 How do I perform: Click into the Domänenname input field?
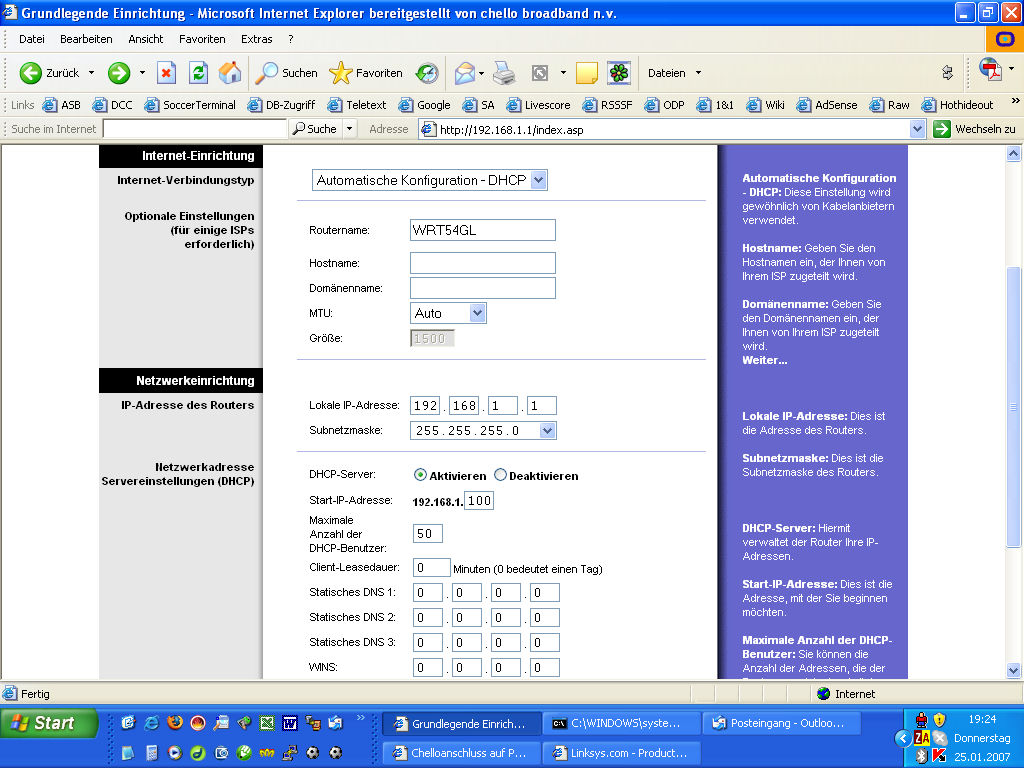point(483,288)
